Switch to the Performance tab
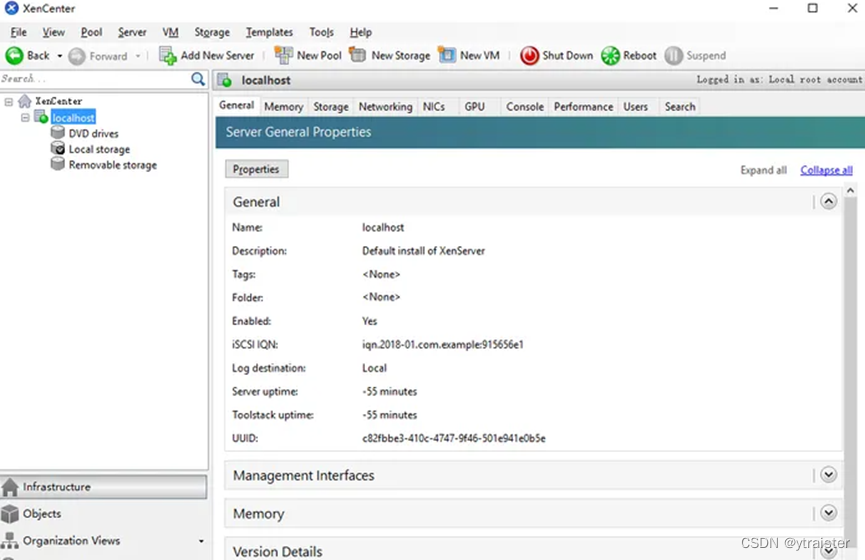 [x=584, y=106]
